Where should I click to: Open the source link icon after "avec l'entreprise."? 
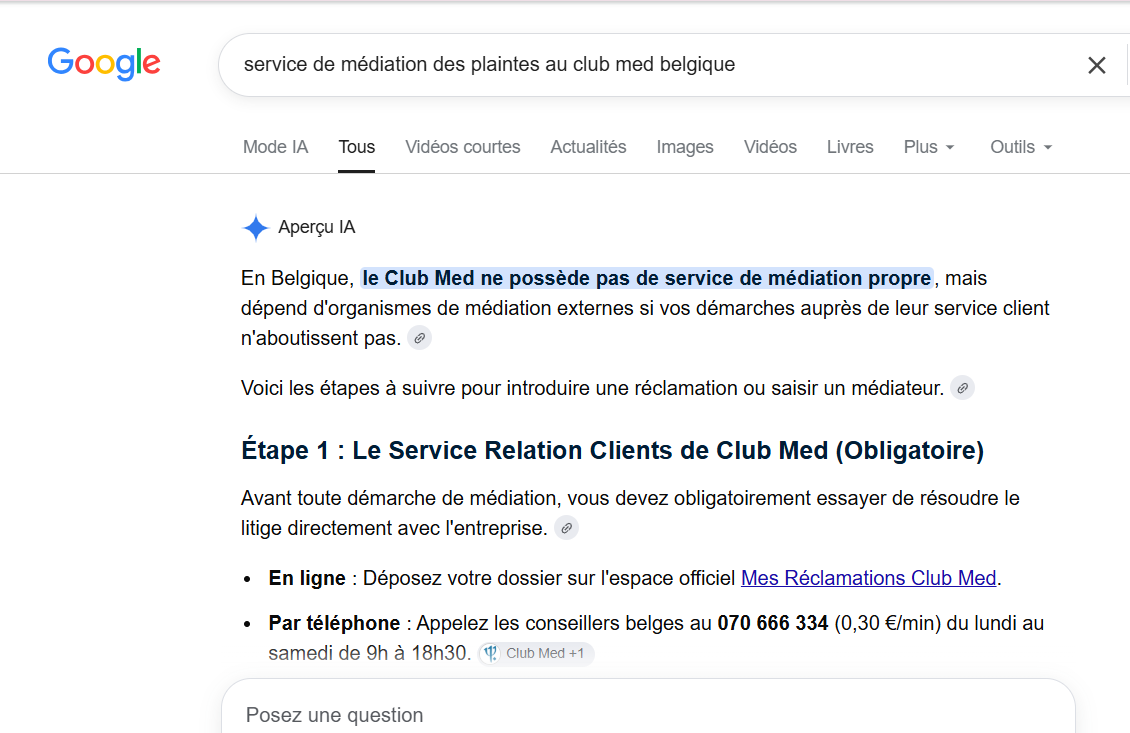pos(566,528)
